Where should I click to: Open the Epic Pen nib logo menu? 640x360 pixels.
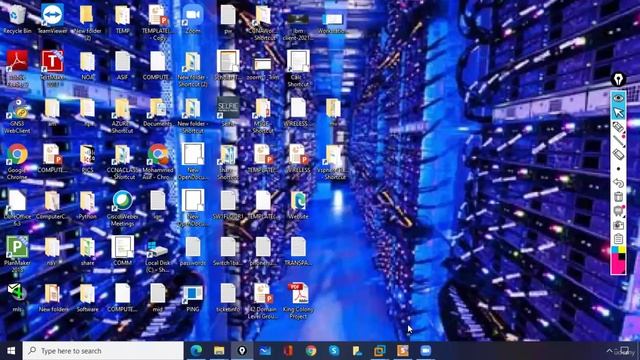coord(618,79)
